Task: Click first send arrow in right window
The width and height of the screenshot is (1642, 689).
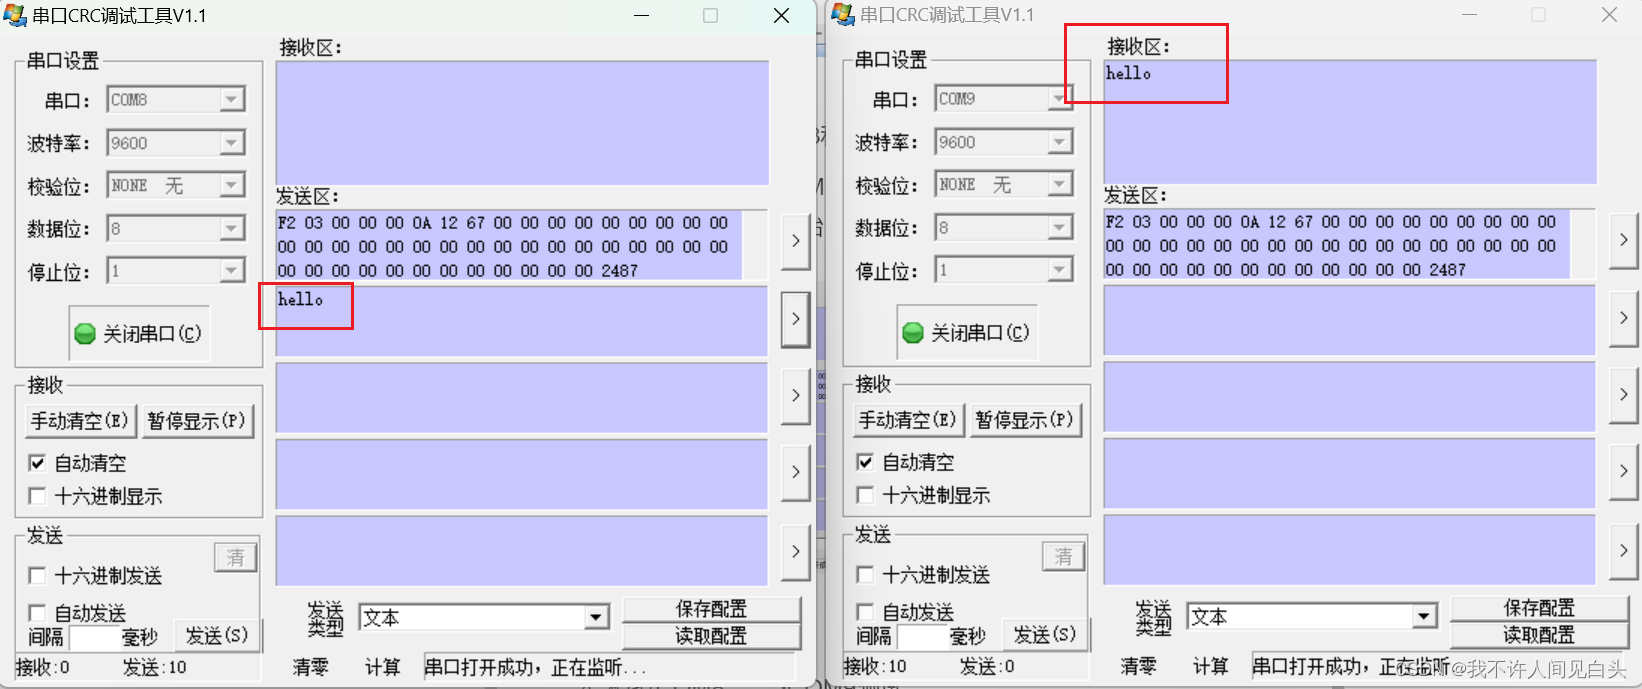Action: pos(1623,240)
